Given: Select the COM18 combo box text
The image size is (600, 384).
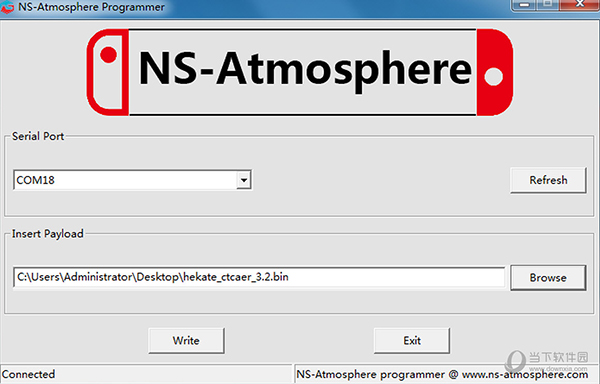Looking at the screenshot, I should tap(36, 180).
